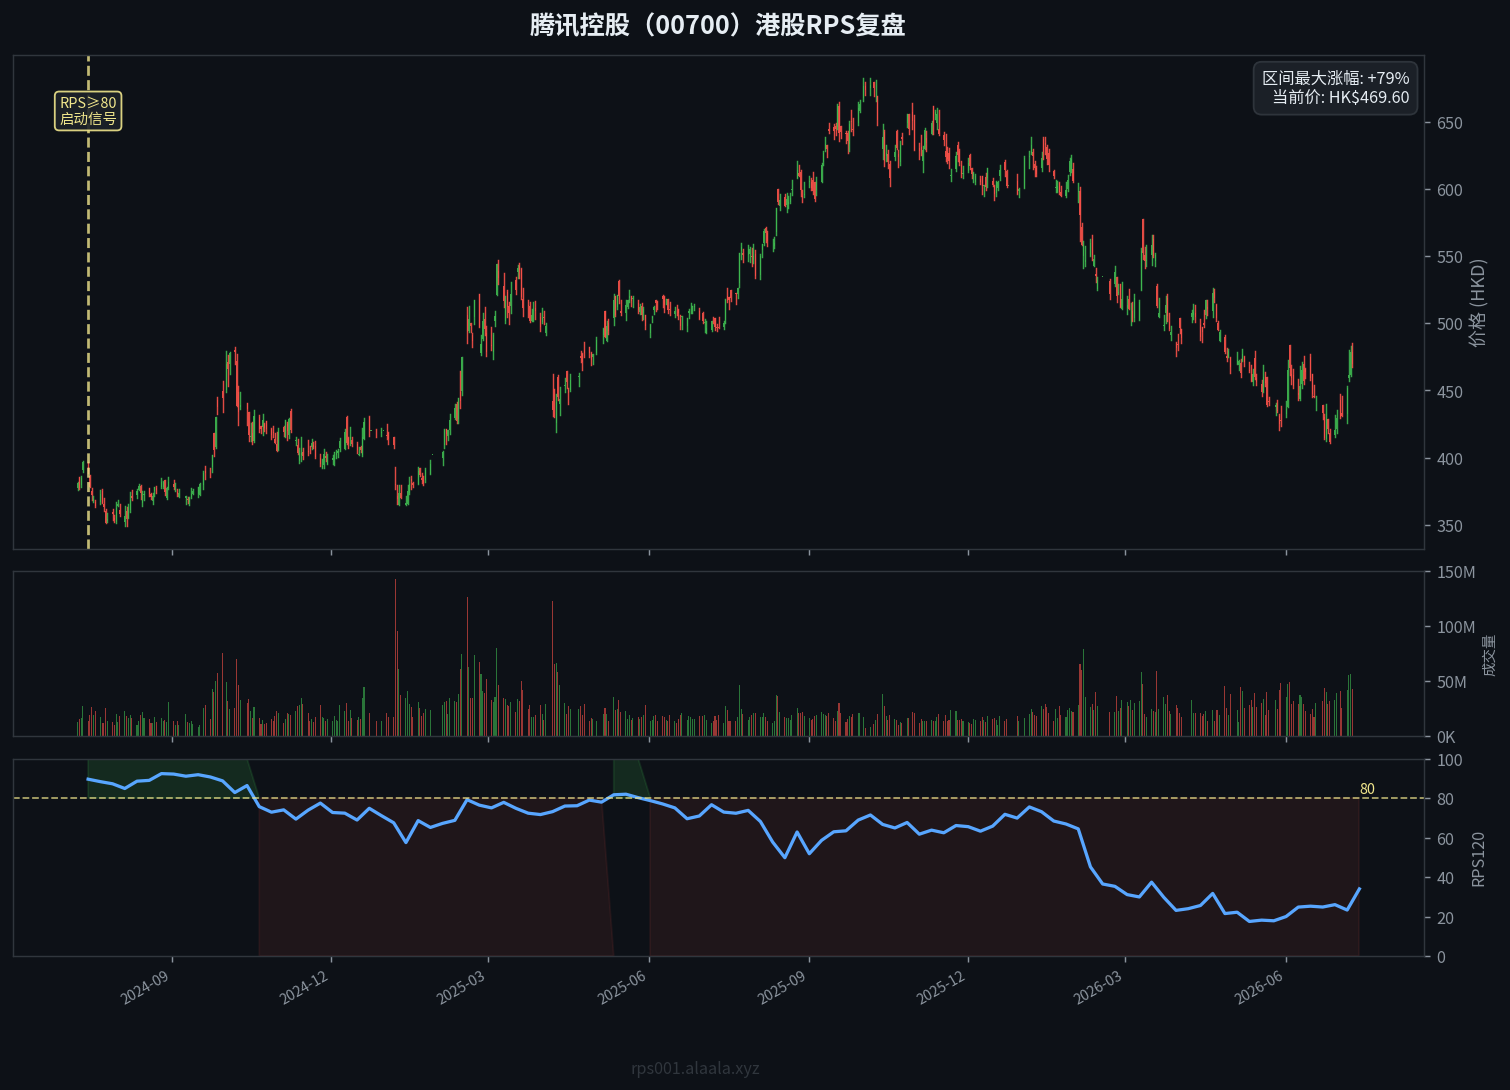Click the 150M volume axis tick label
This screenshot has height=1090, width=1510.
[x=1455, y=572]
